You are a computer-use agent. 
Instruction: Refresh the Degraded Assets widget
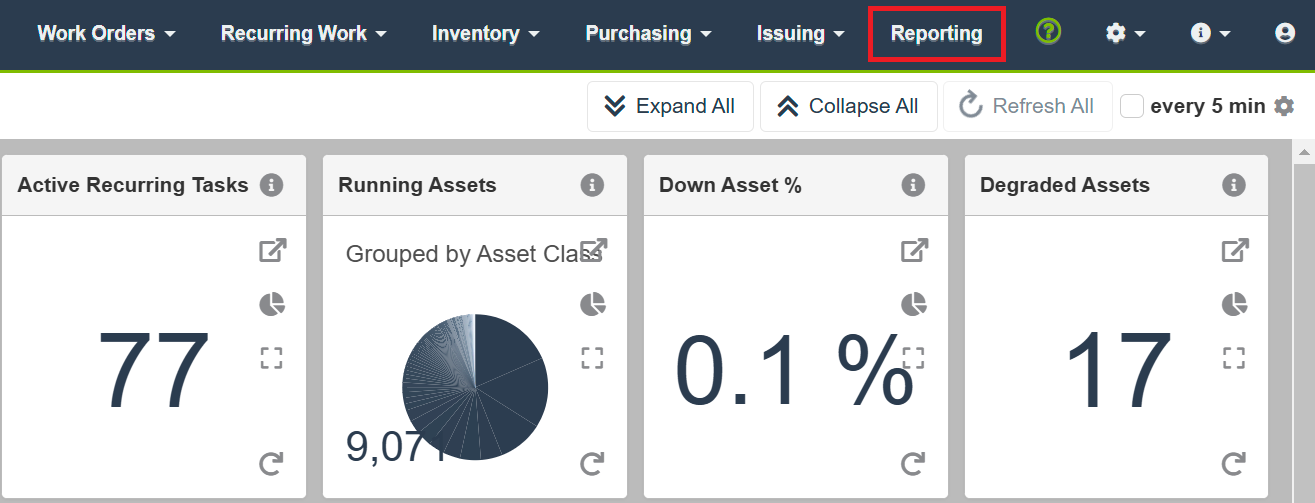[x=1235, y=463]
